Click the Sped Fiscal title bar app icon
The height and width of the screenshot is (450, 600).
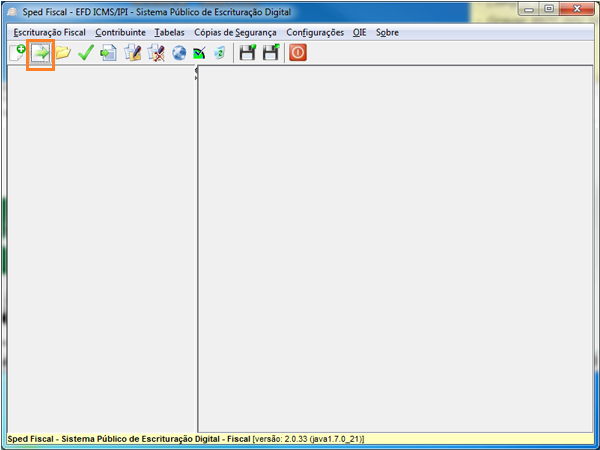tap(12, 12)
